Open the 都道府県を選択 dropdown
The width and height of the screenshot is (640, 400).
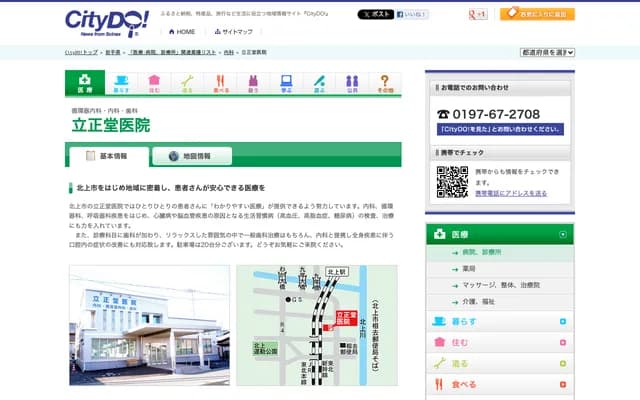click(547, 52)
